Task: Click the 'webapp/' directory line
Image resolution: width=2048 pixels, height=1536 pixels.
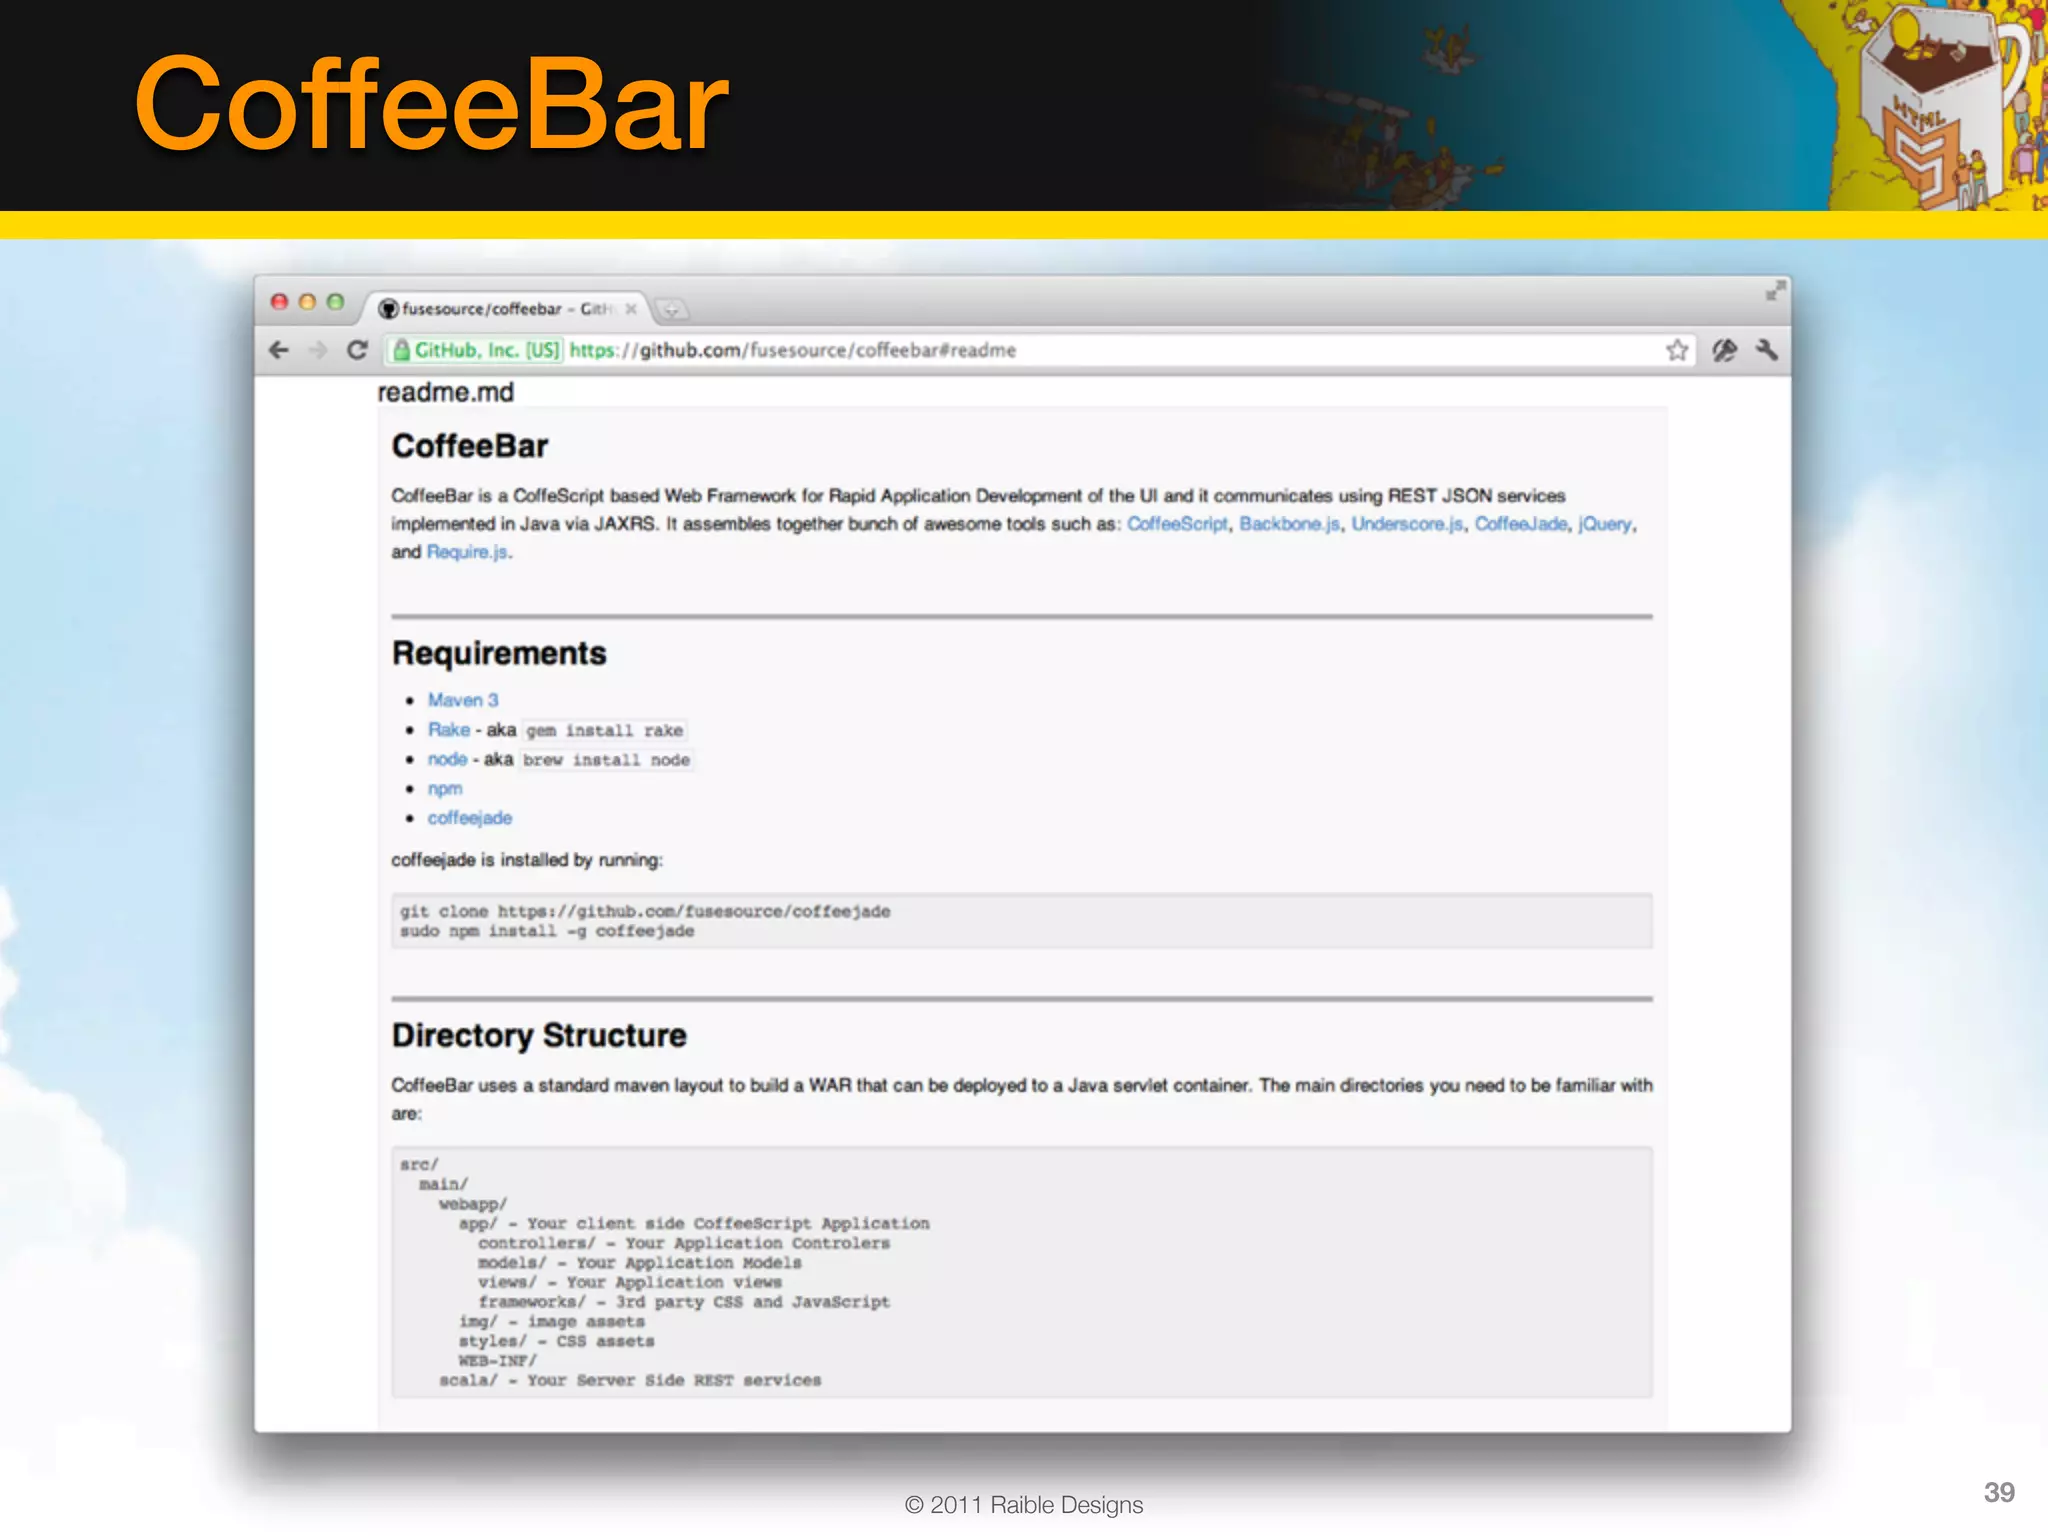Action: click(x=473, y=1204)
